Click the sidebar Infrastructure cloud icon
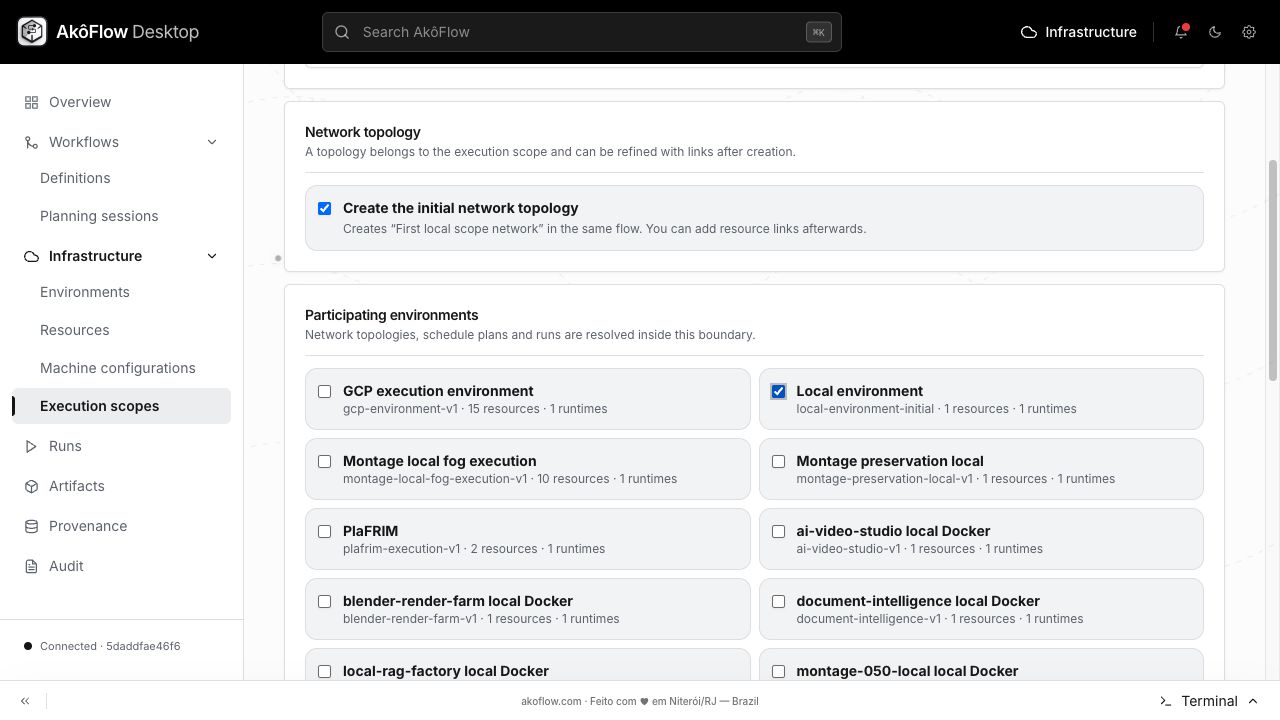 31,256
